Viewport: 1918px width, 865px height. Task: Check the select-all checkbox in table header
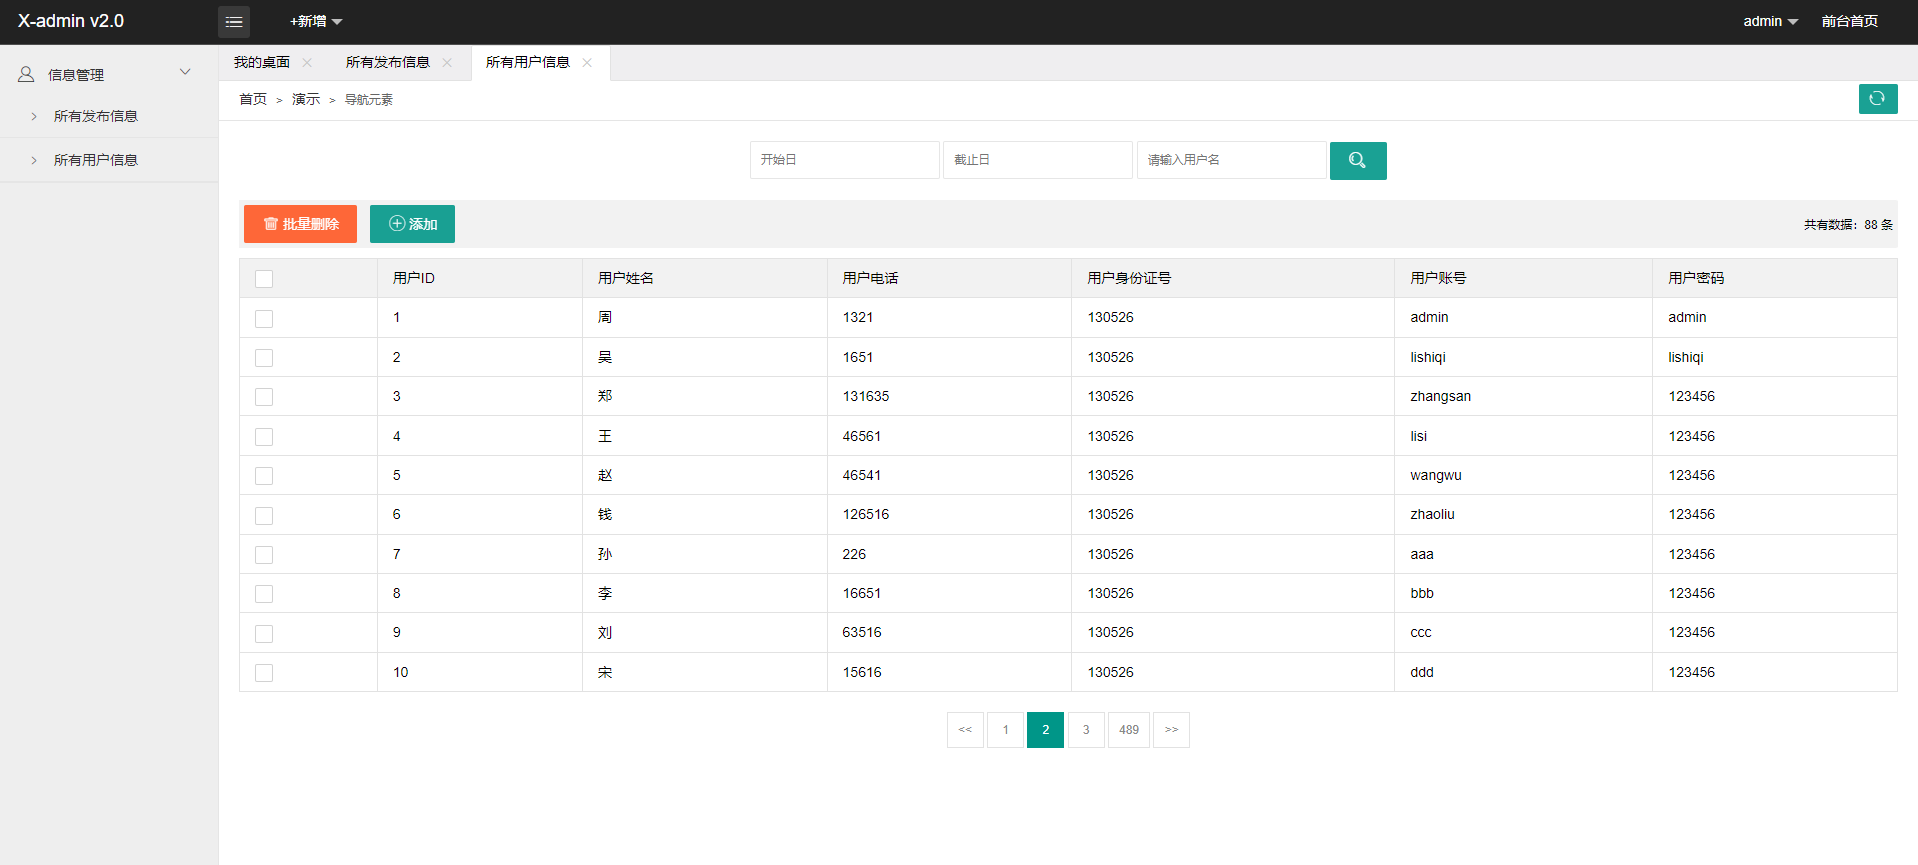click(x=264, y=279)
